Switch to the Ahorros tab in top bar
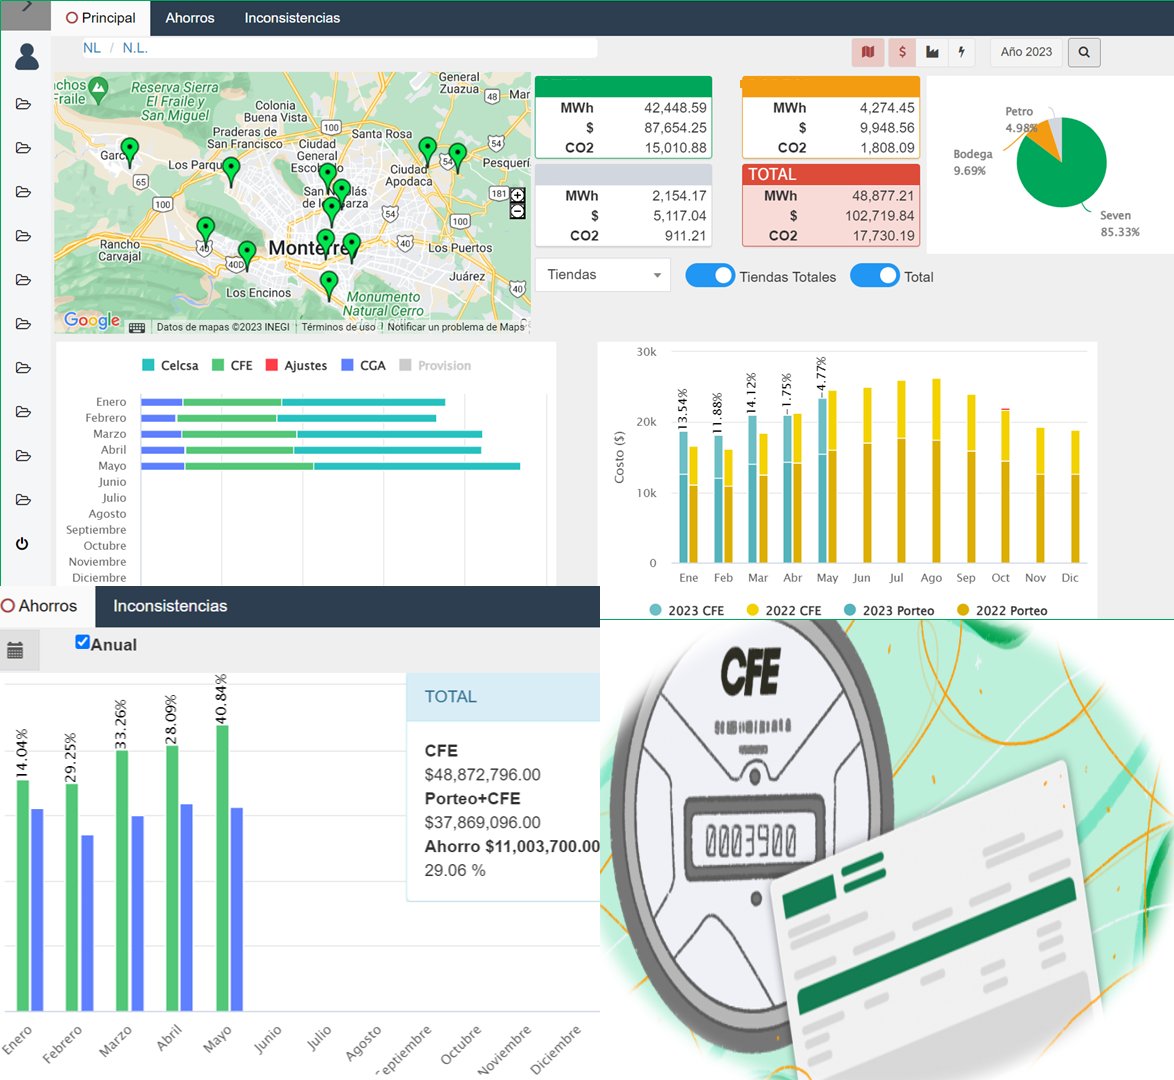The height and width of the screenshot is (1080, 1174). click(189, 18)
